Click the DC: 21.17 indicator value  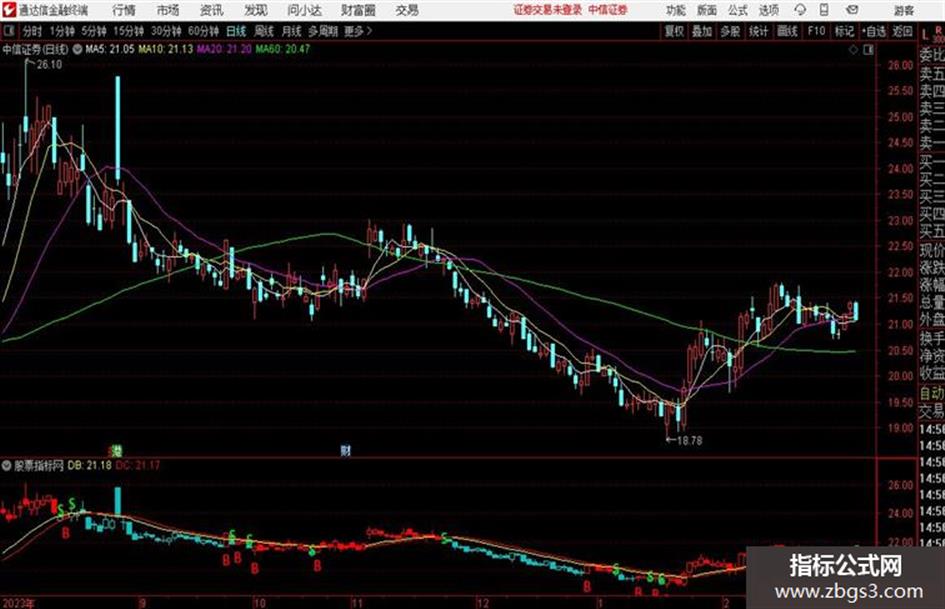(137, 465)
